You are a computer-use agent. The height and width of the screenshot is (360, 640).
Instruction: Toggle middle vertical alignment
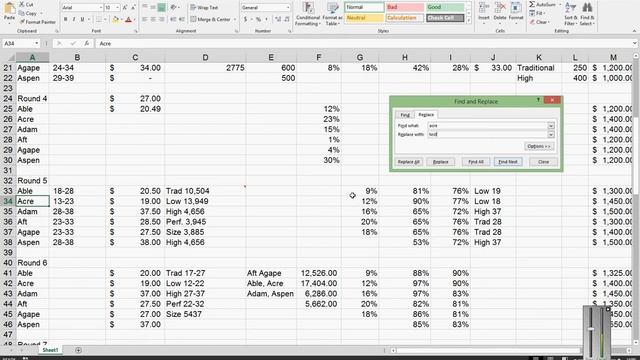pos(153,7)
